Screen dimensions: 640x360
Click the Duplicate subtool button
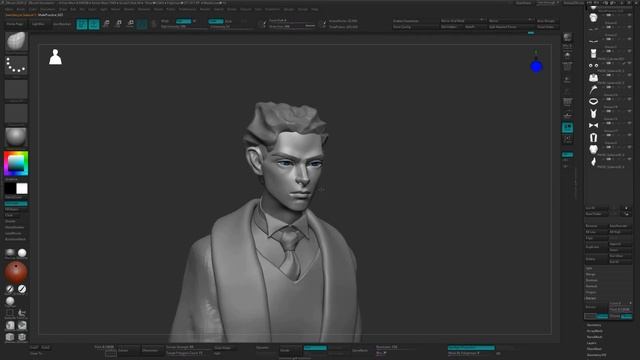(x=596, y=247)
